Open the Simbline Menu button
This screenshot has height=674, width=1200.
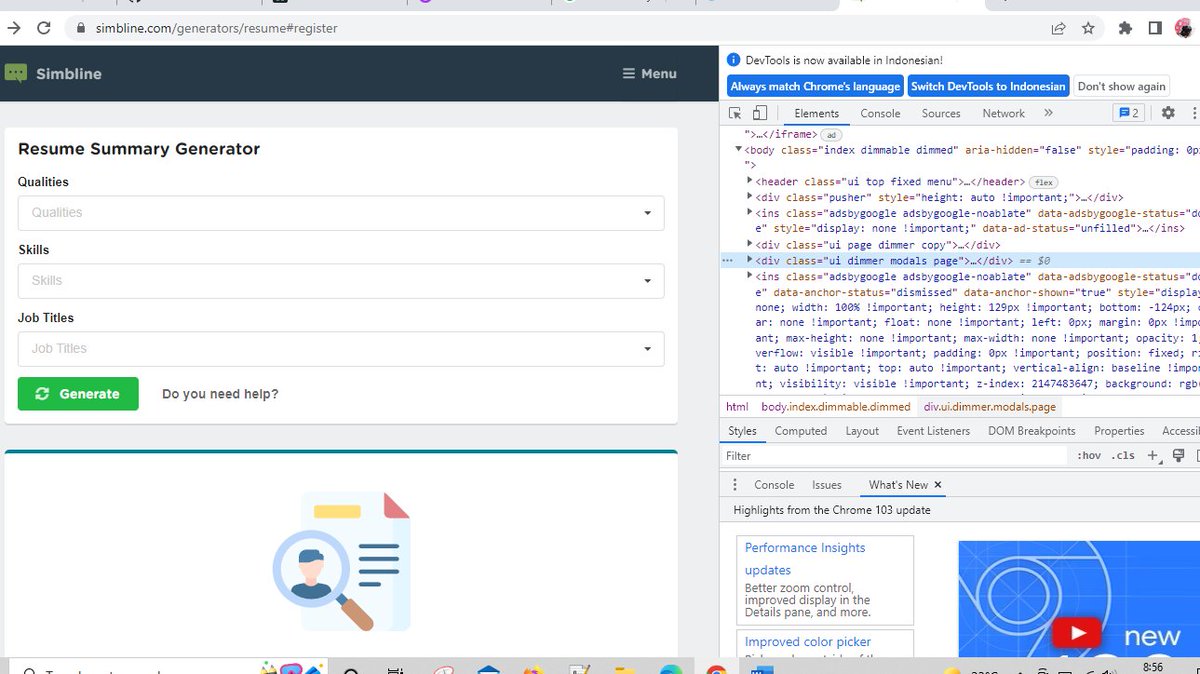[649, 73]
